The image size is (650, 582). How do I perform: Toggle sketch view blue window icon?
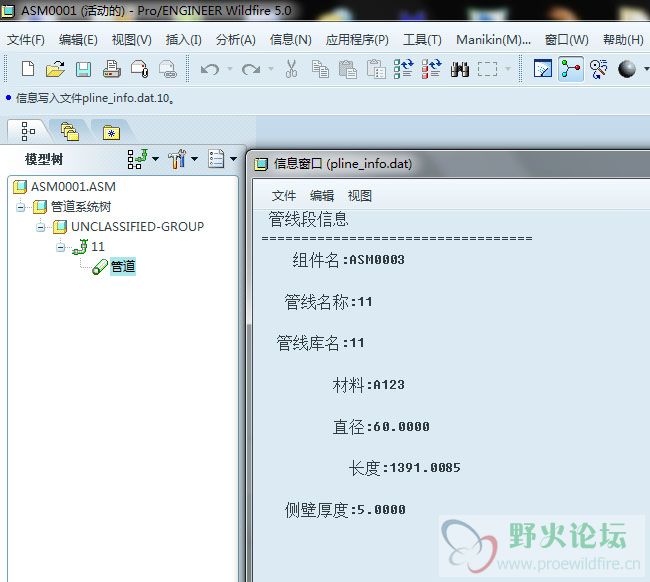point(543,69)
